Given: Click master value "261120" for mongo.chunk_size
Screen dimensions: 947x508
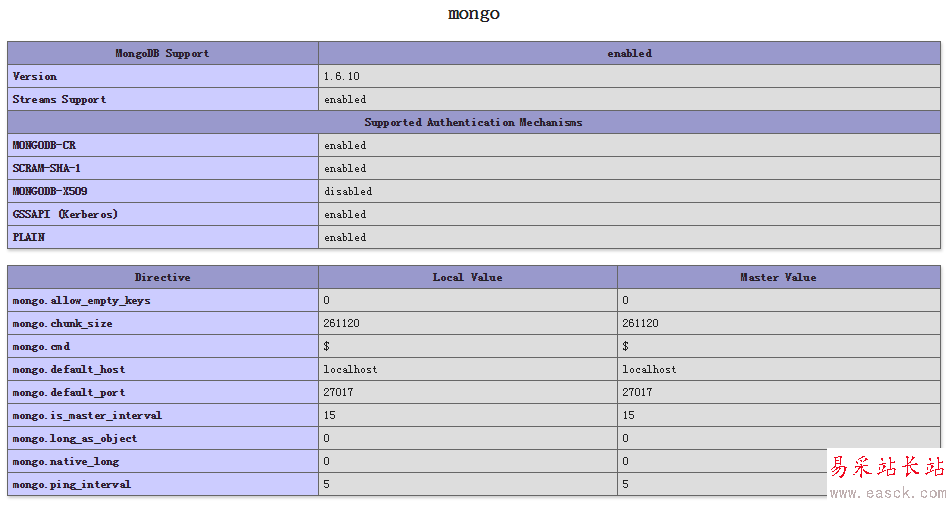Looking at the screenshot, I should pos(640,323).
